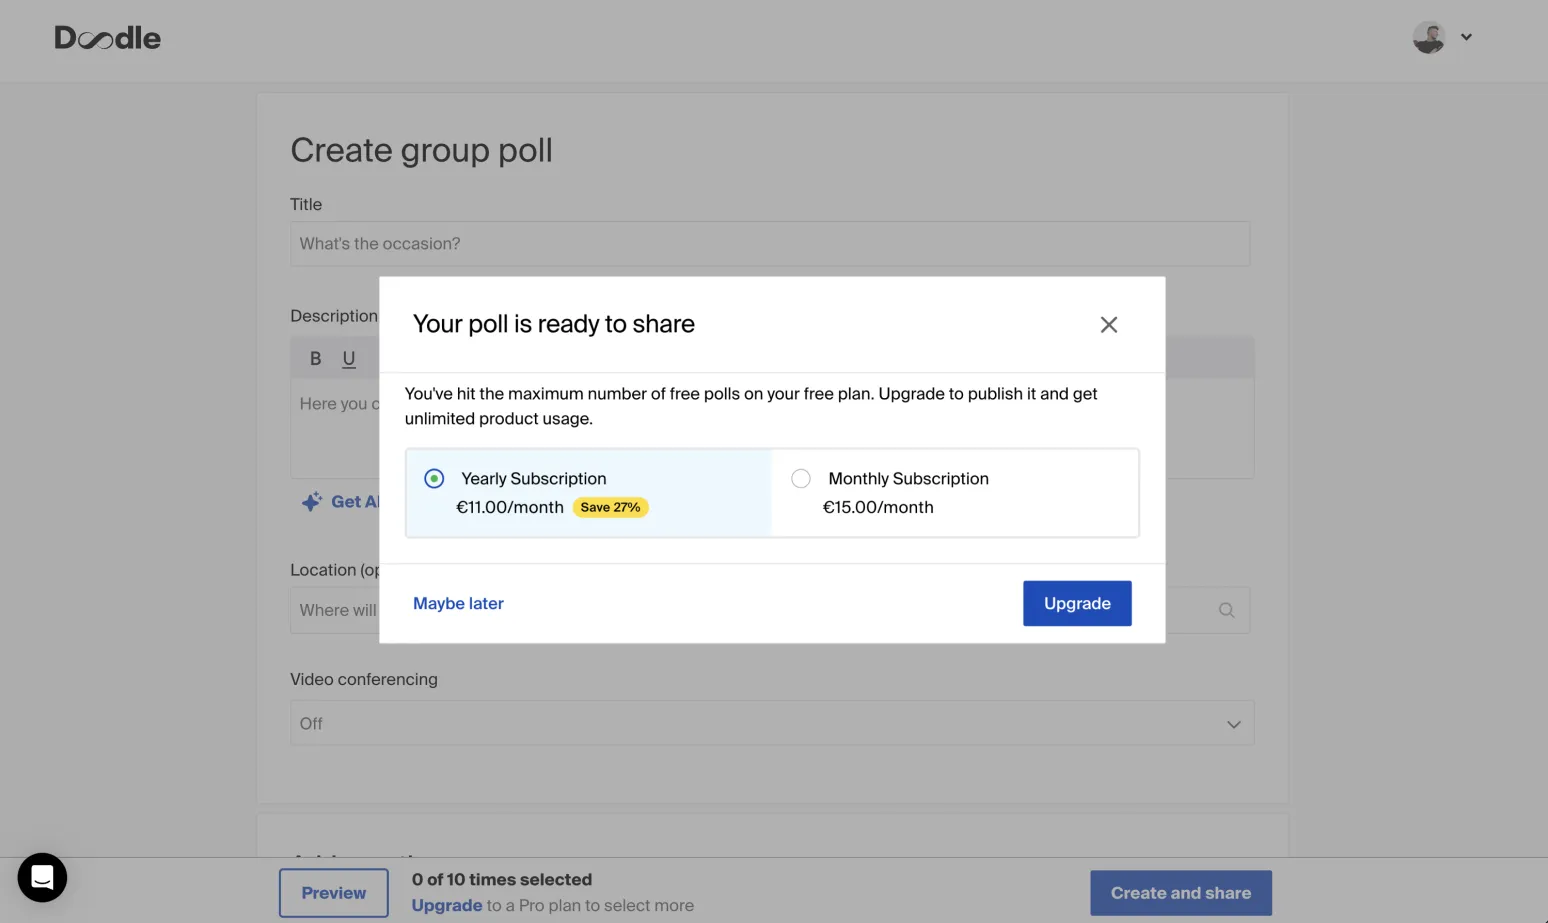Click the location search magnifier icon
1548x923 pixels.
pos(1226,610)
